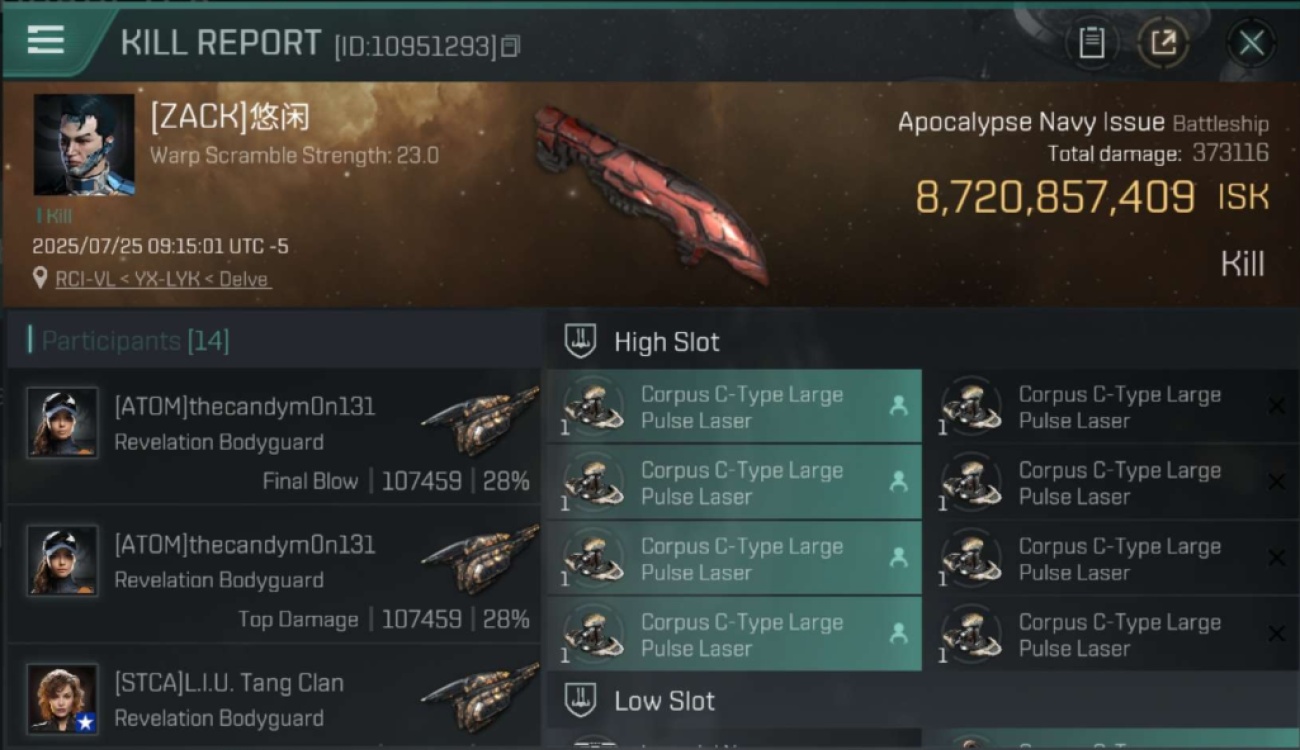Toggle X mark on first right-column pulse laser

click(x=1276, y=406)
